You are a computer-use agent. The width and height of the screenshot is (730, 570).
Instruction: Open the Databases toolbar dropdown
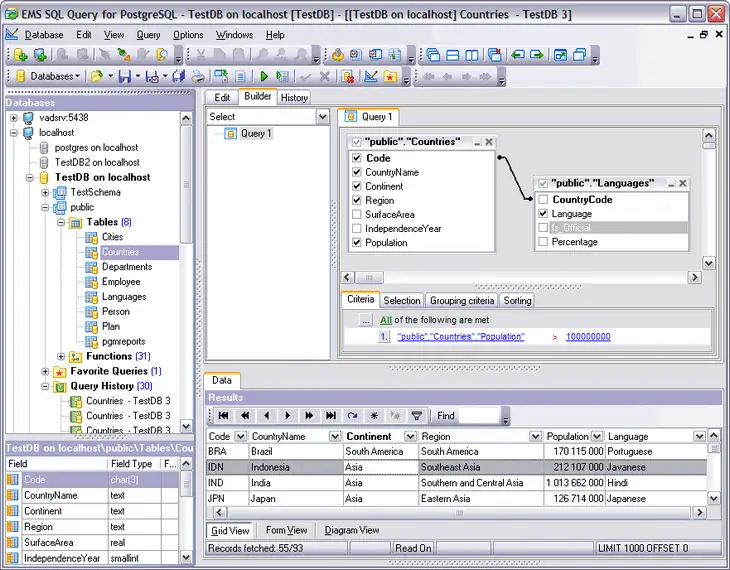pyautogui.click(x=53, y=76)
